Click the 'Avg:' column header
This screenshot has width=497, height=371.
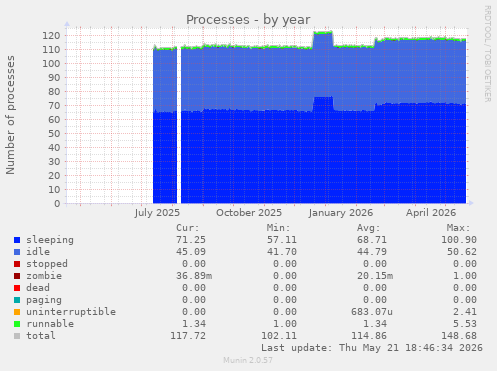coord(368,228)
